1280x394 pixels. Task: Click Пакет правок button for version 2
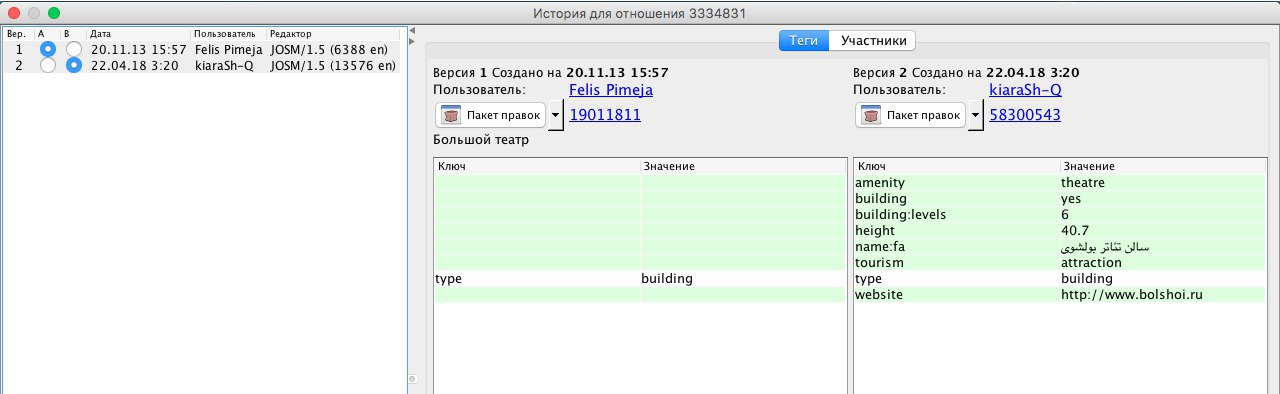pos(911,115)
